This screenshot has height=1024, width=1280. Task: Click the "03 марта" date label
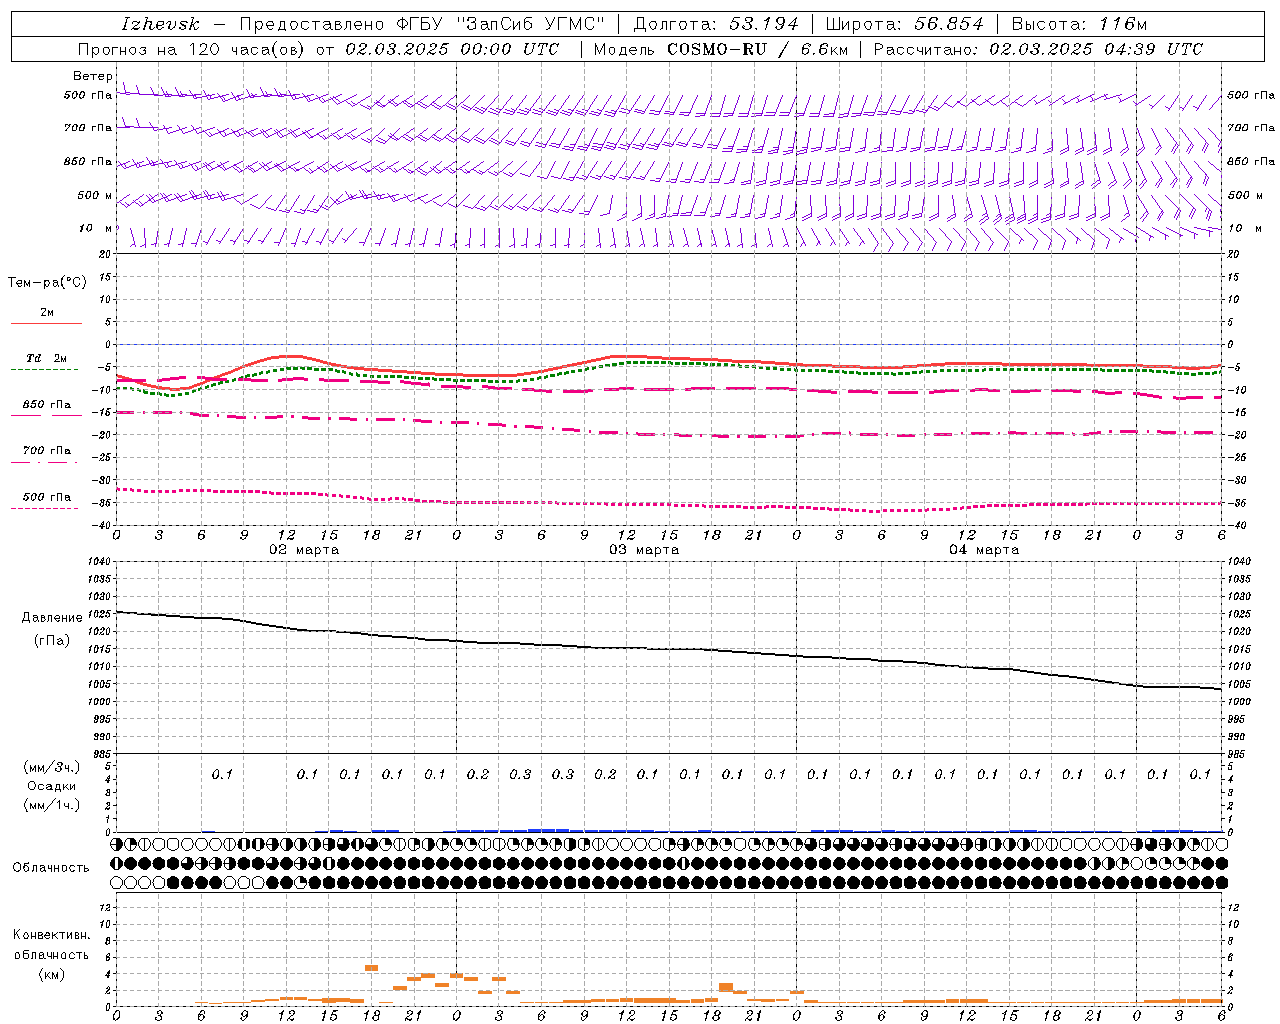(x=644, y=549)
